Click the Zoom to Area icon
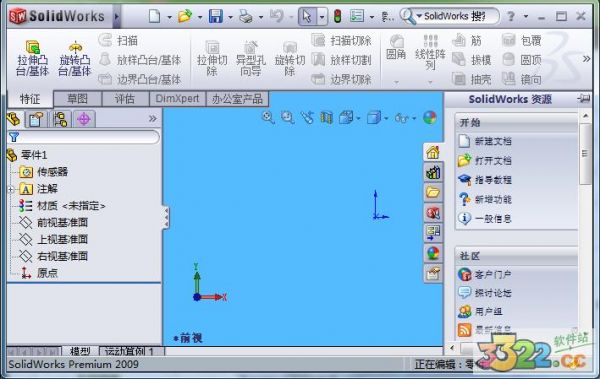 pyautogui.click(x=287, y=118)
